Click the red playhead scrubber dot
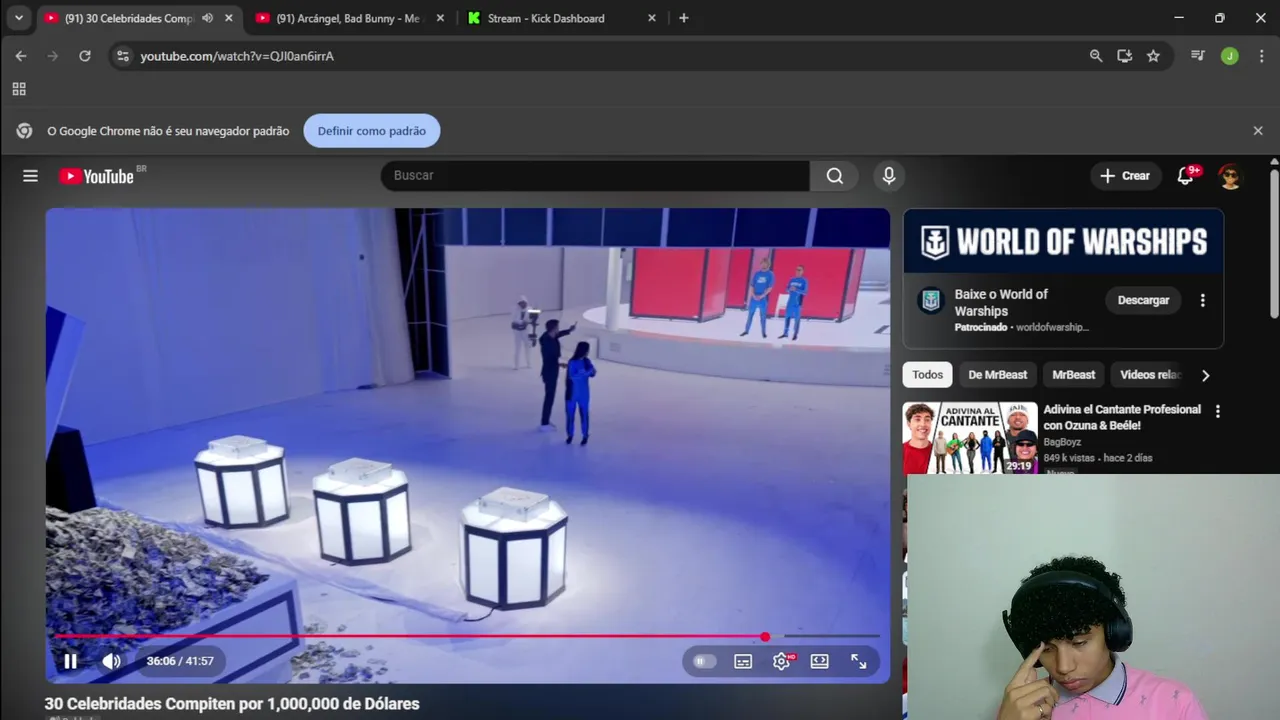The width and height of the screenshot is (1280, 720). (x=765, y=636)
